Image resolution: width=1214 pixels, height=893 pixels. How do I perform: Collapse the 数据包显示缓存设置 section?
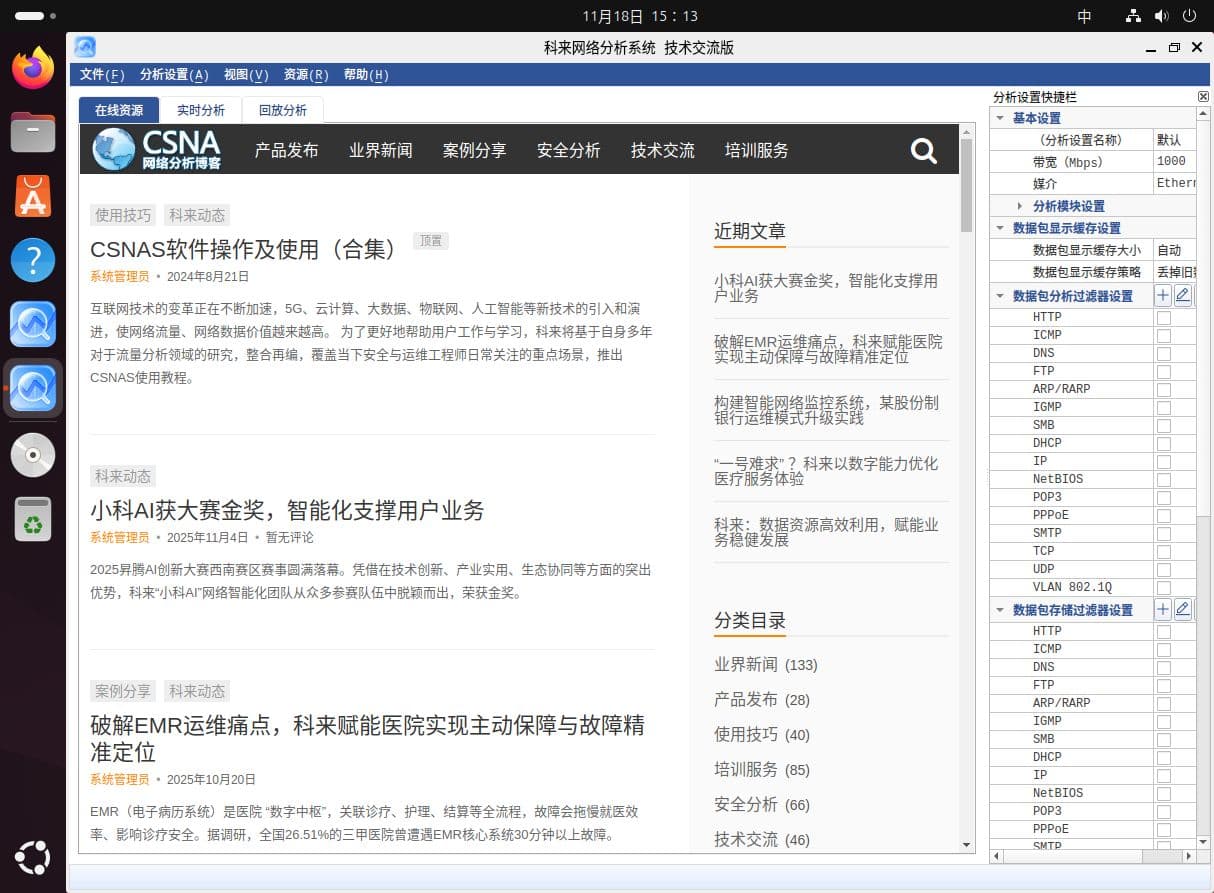click(999, 228)
